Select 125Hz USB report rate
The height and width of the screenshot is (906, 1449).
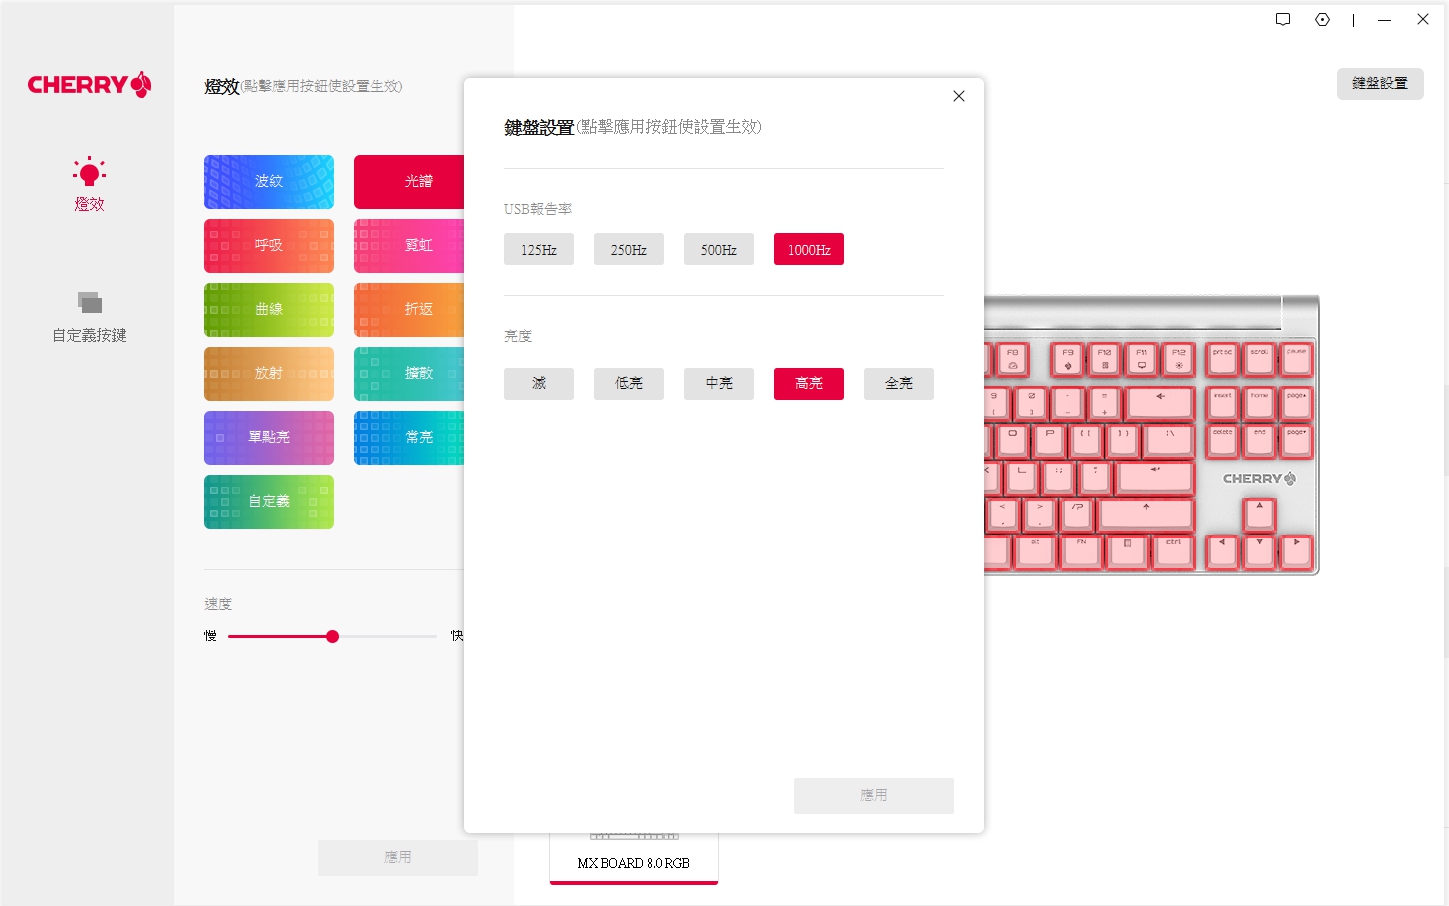pyautogui.click(x=539, y=249)
